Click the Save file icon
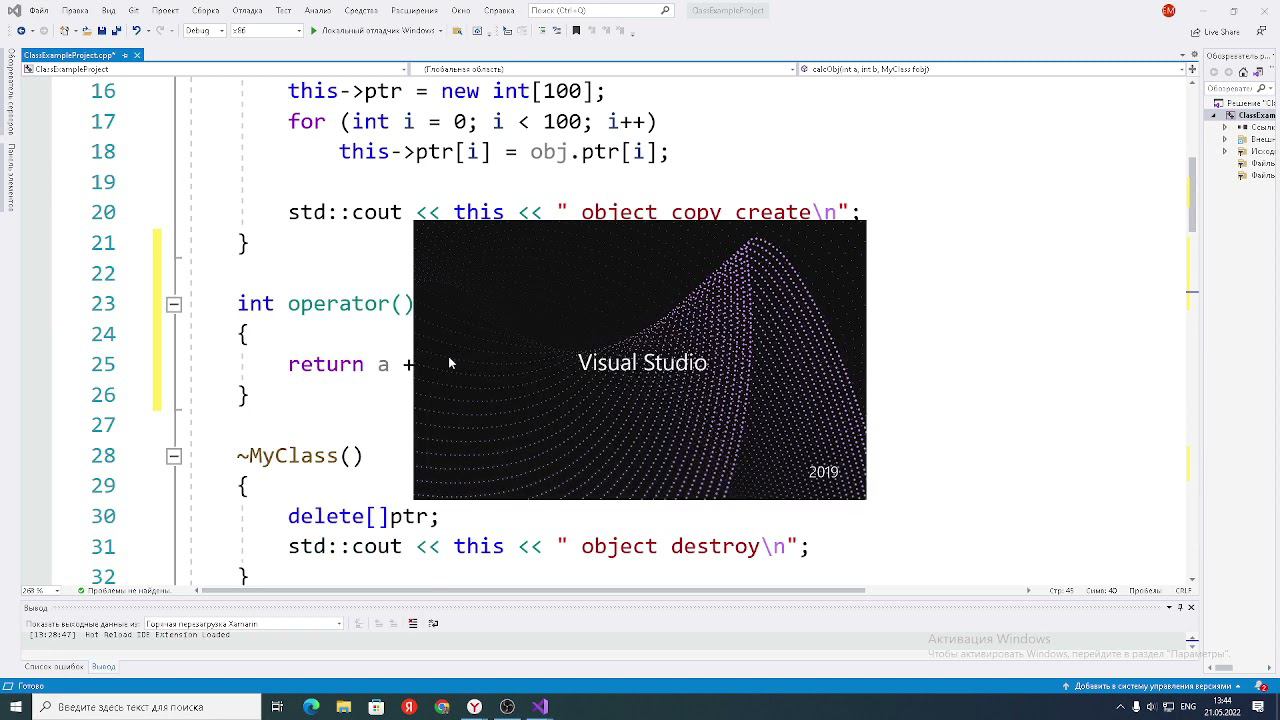This screenshot has width=1280, height=720. pyautogui.click(x=103, y=31)
